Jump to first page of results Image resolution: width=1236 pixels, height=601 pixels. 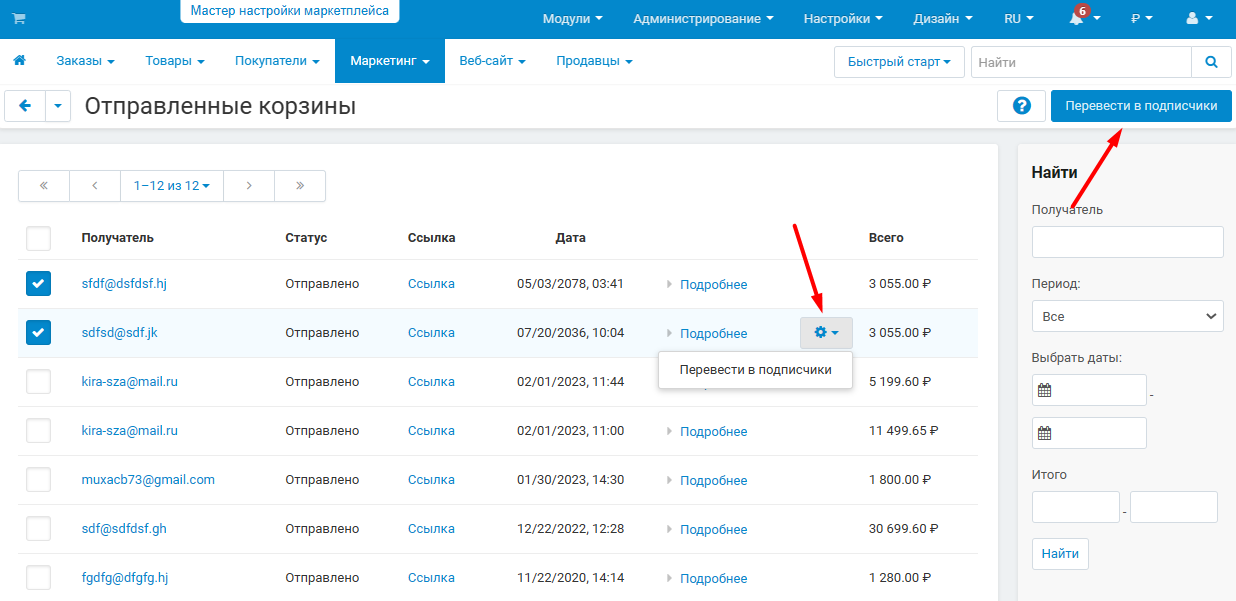pos(44,186)
